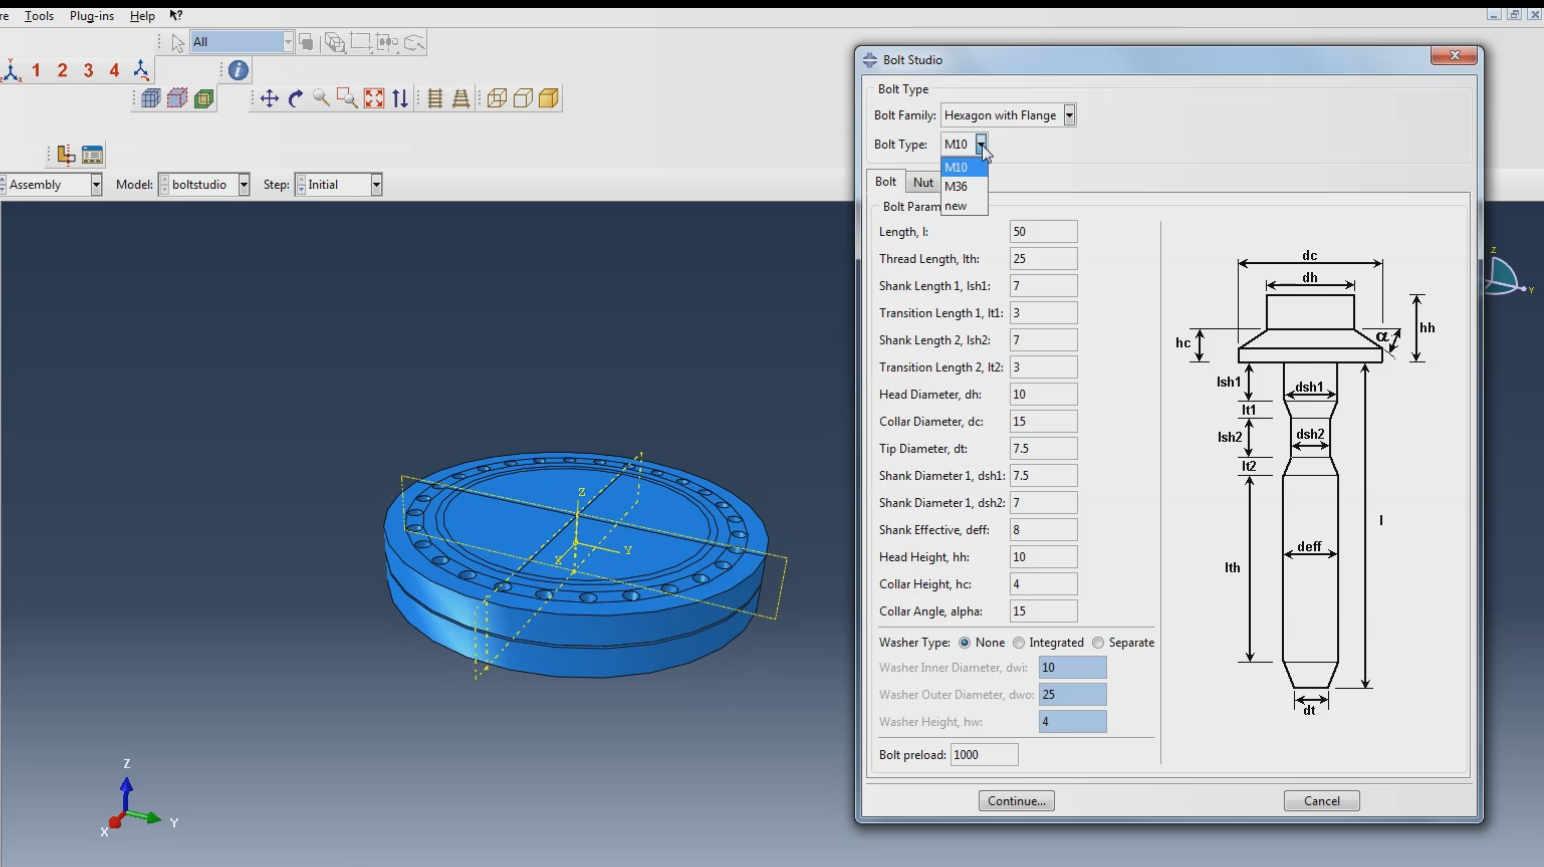1544x867 pixels.
Task: Open the Plug-ins menu
Action: point(91,15)
